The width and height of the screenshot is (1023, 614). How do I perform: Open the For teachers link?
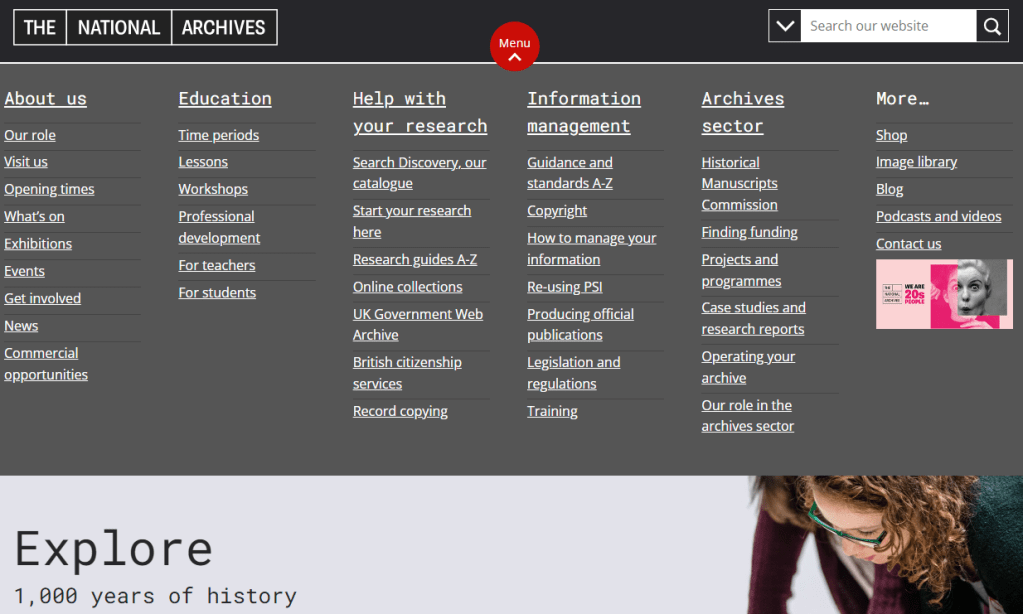217,265
